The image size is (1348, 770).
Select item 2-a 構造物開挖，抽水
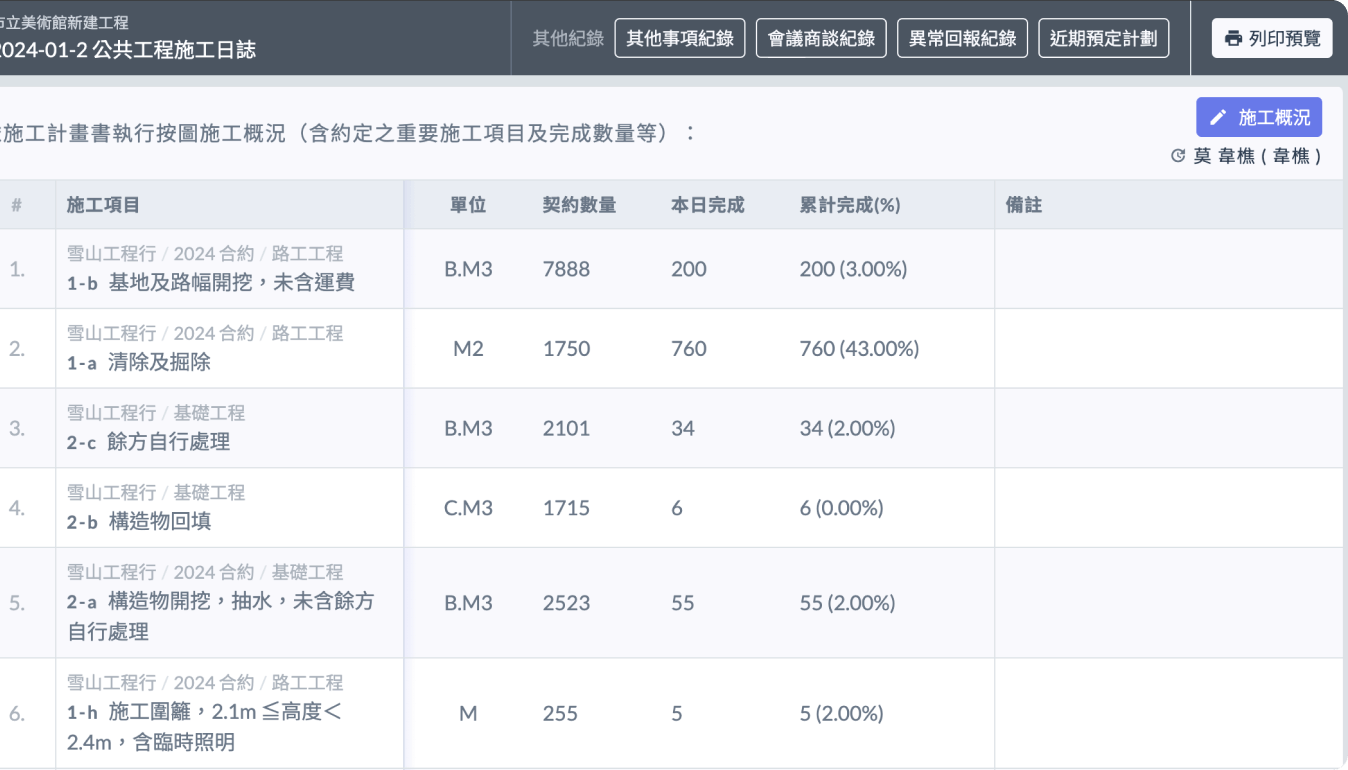(220, 616)
